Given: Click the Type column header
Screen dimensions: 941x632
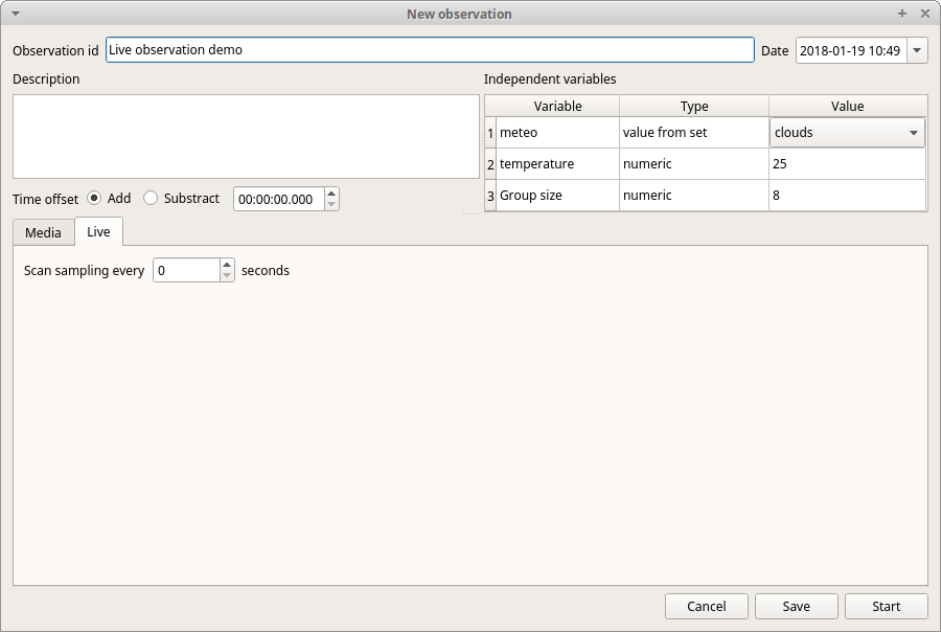Looking at the screenshot, I should tap(694, 106).
